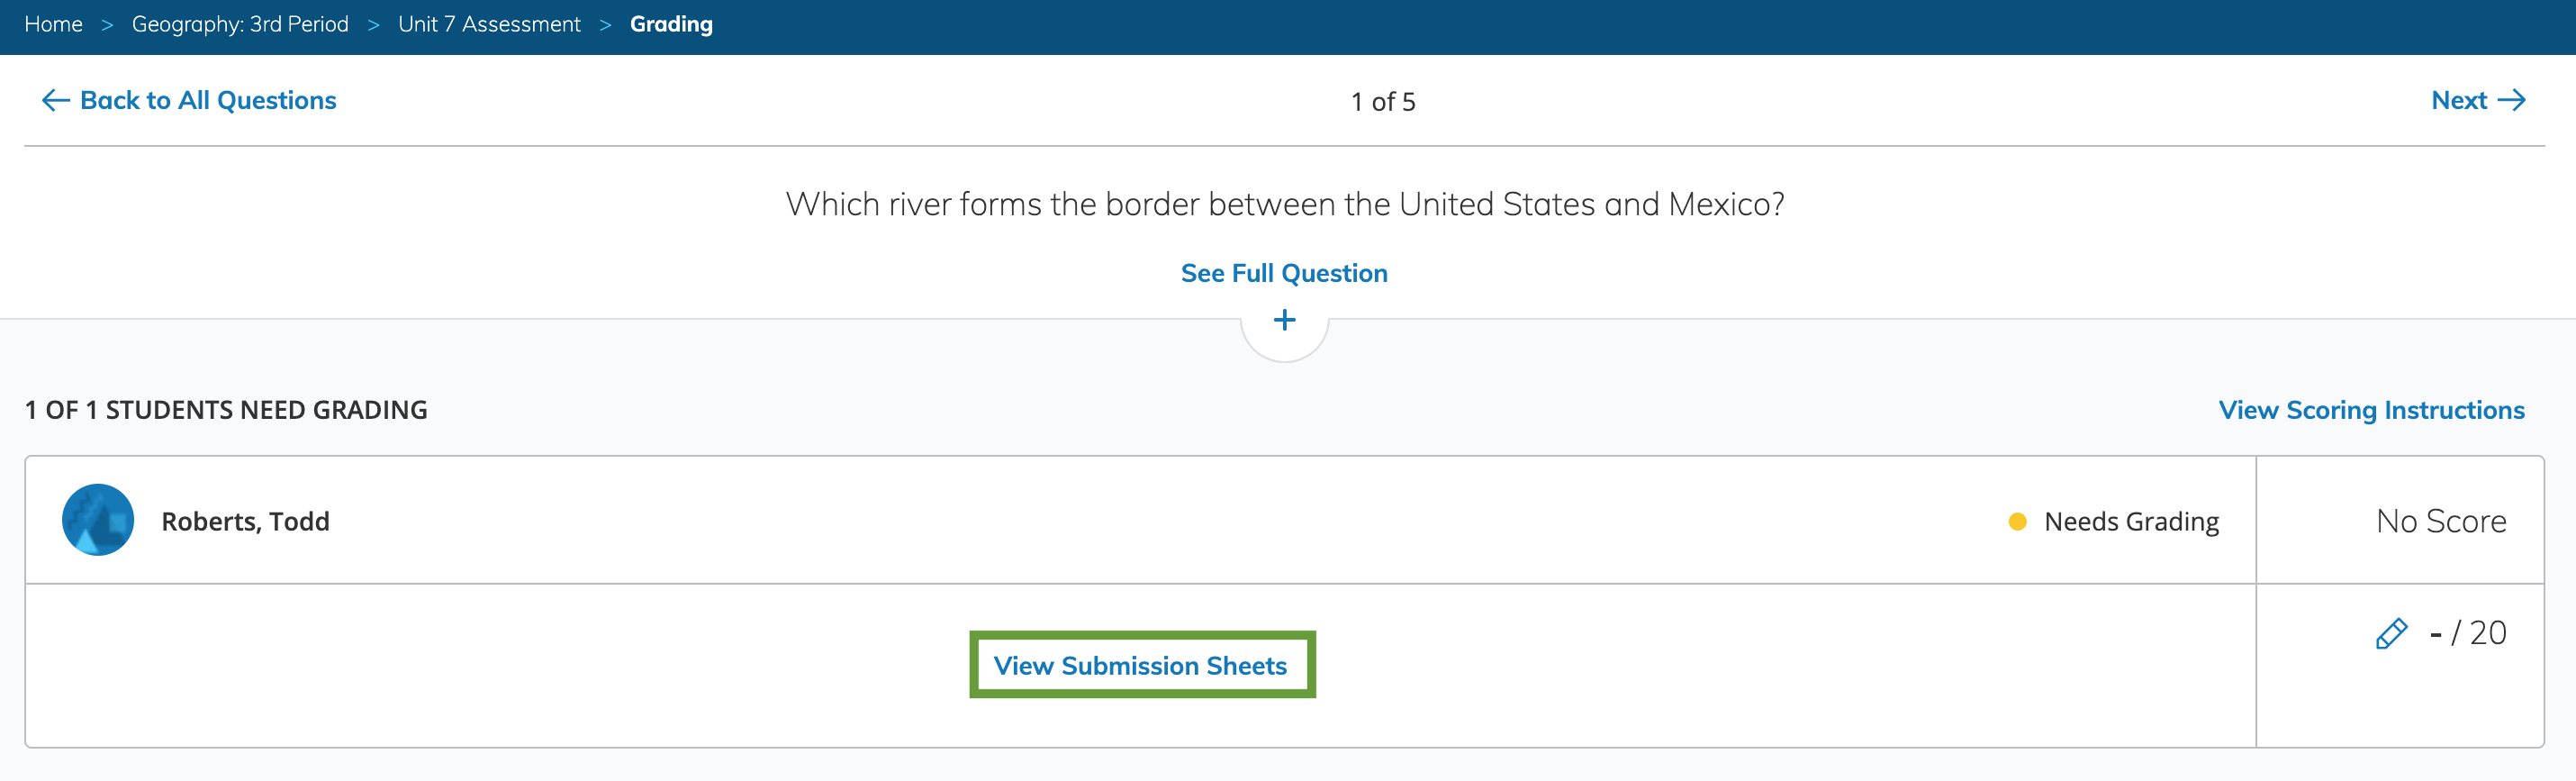Viewport: 2576px width, 781px height.
Task: Click the yellow Needs Grading status dot
Action: click(x=2017, y=521)
